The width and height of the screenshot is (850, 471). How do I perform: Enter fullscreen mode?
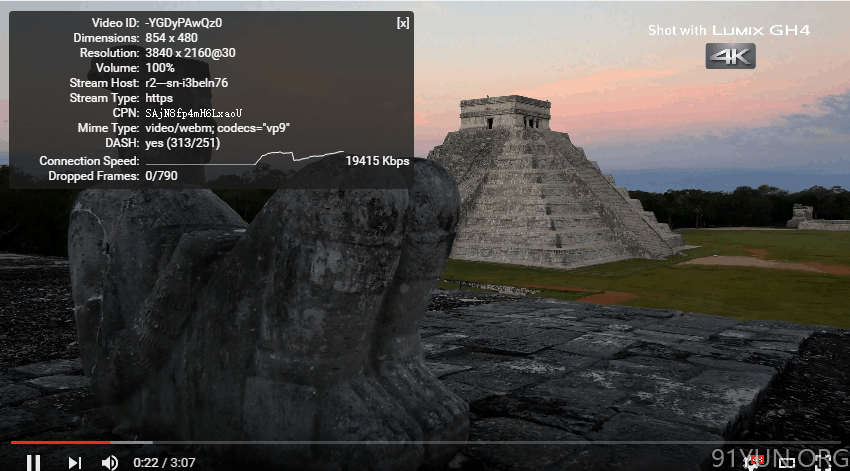coord(822,462)
